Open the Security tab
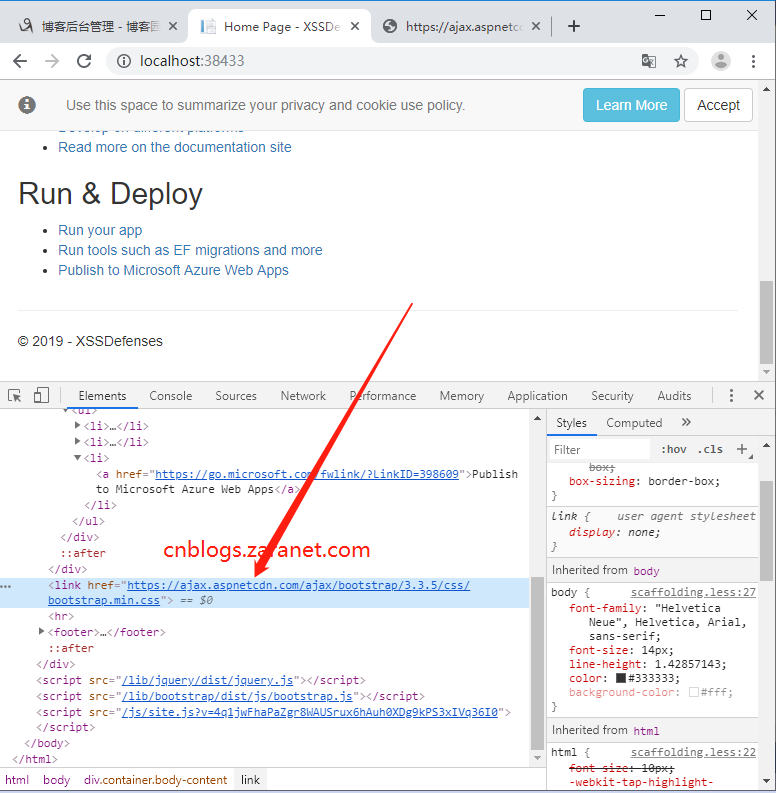This screenshot has height=793, width=776. (612, 396)
